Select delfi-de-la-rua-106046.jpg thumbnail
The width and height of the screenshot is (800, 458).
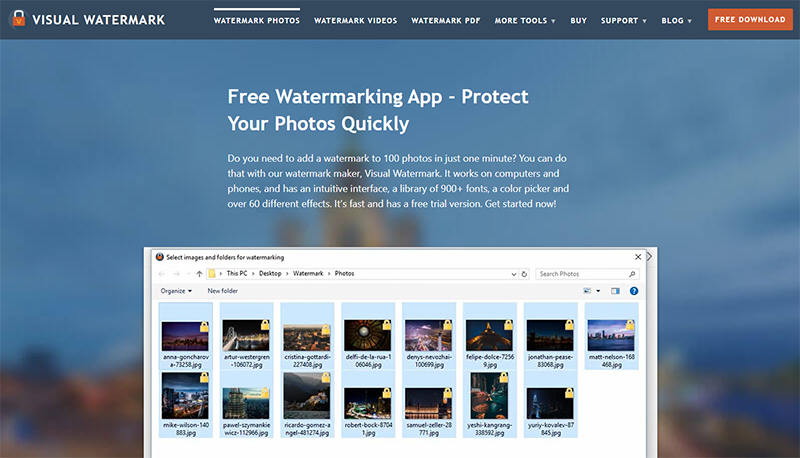pos(368,336)
